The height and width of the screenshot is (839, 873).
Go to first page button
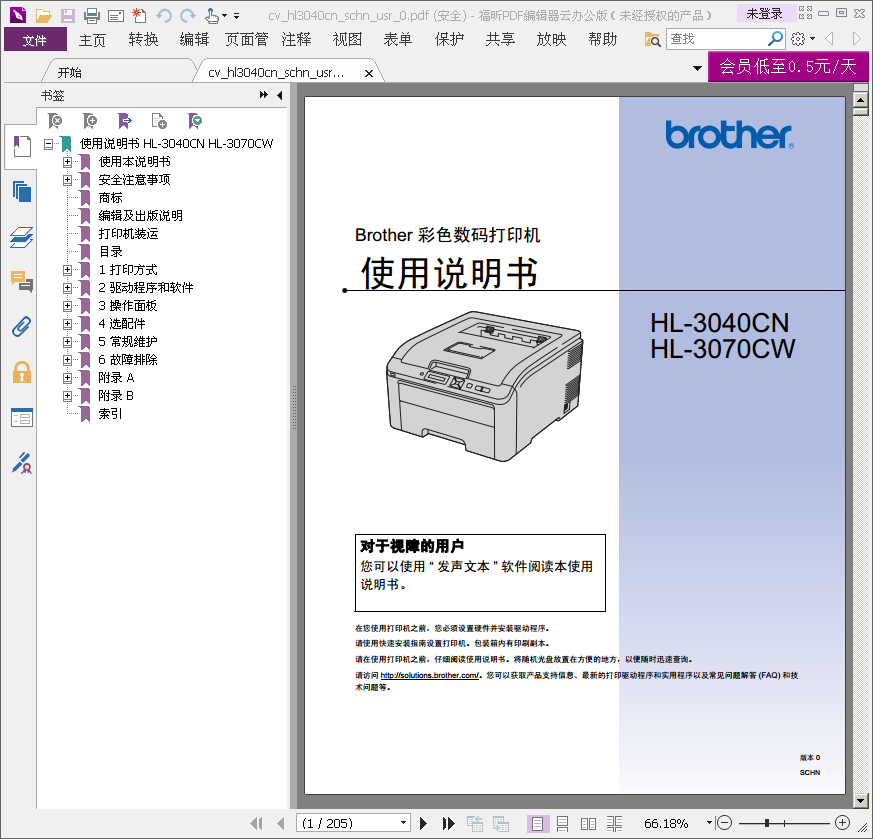click(256, 823)
